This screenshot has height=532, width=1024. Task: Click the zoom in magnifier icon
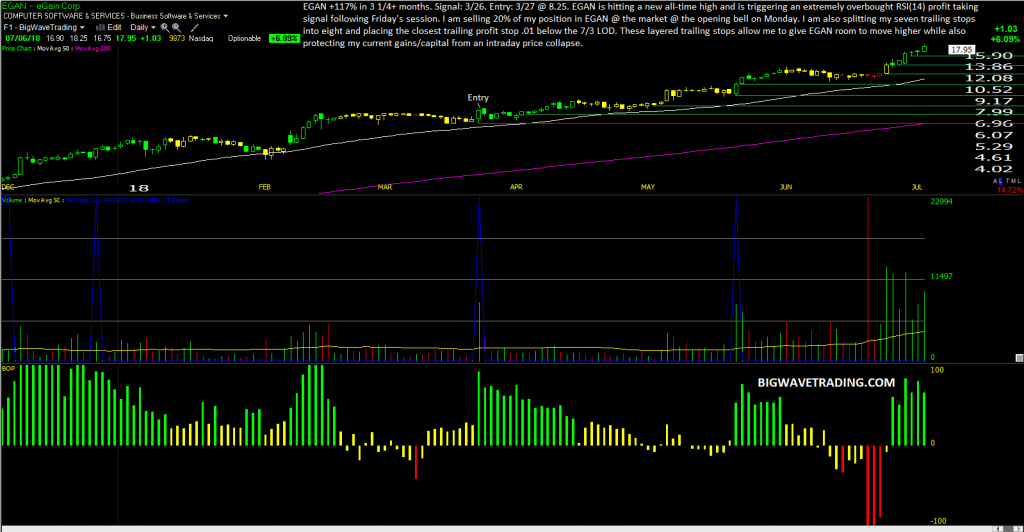coord(165,28)
